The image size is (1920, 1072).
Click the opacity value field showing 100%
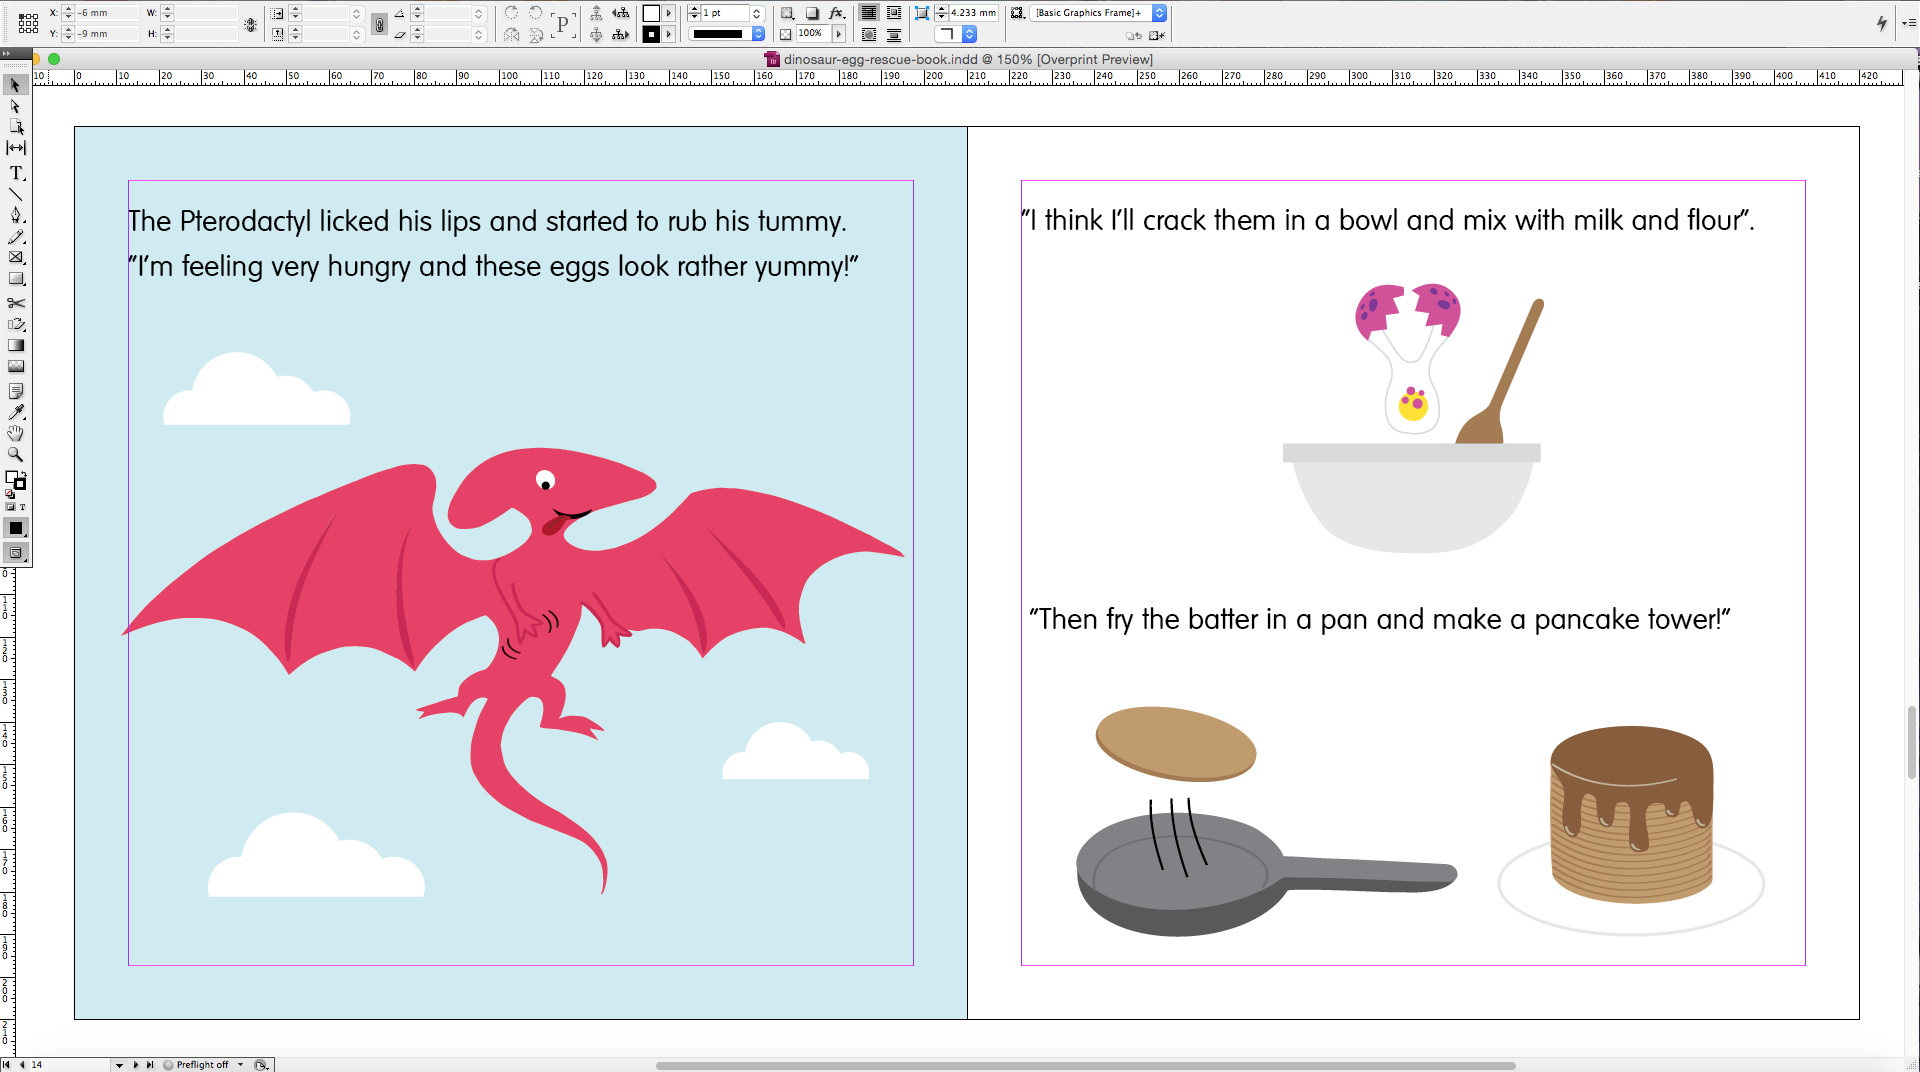pyautogui.click(x=809, y=33)
